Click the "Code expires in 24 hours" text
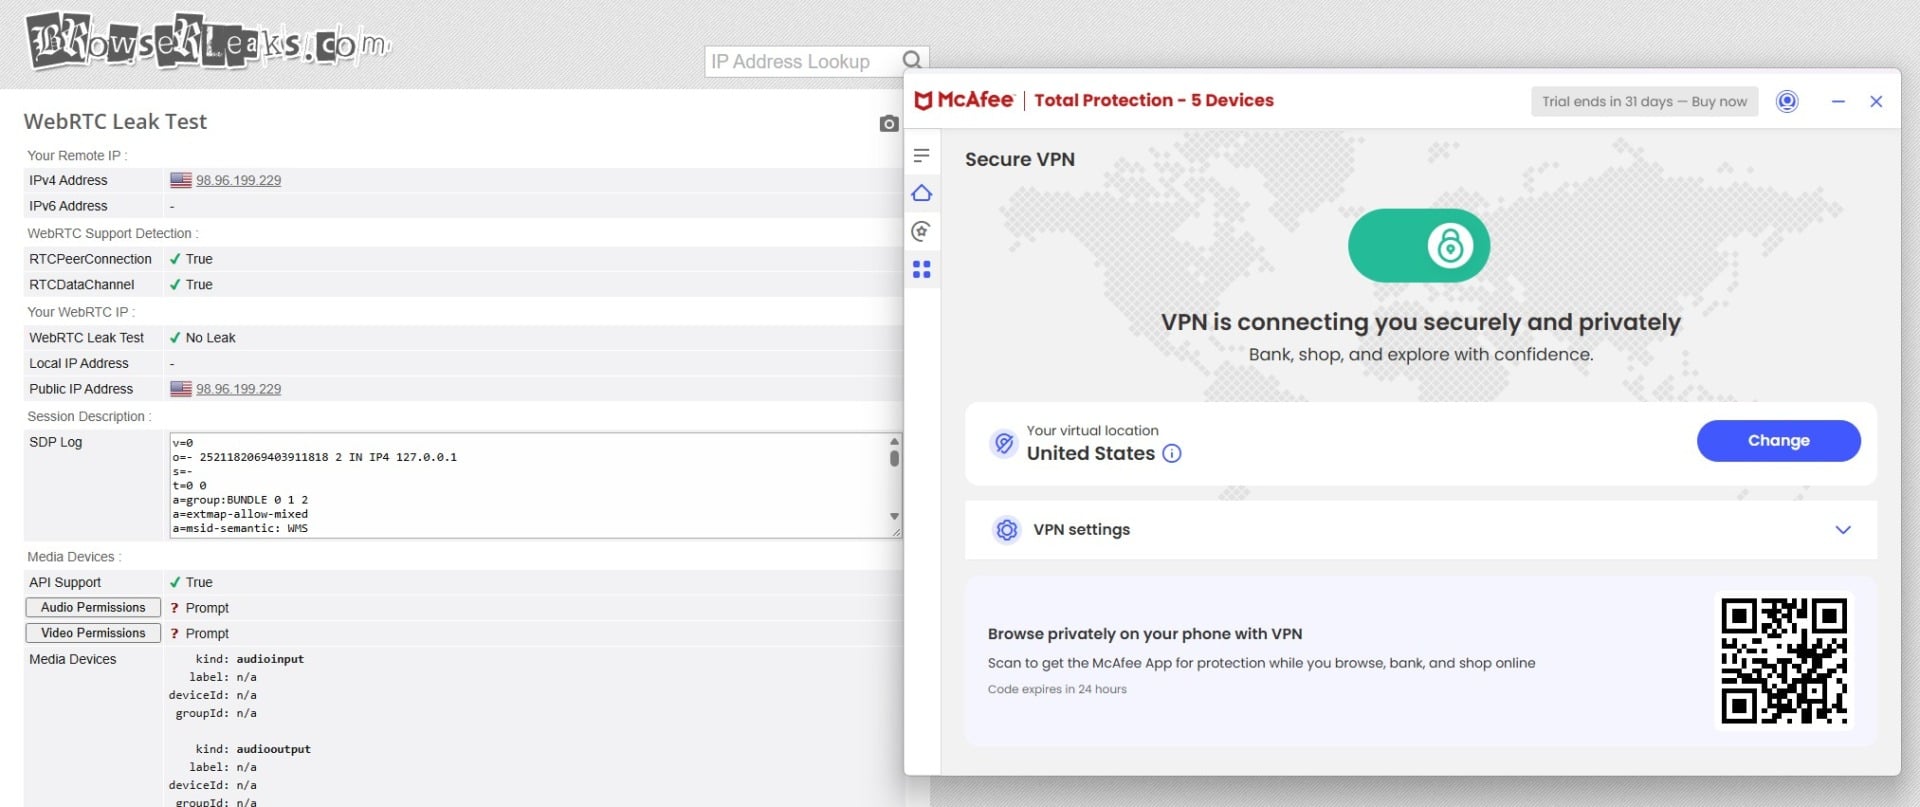The image size is (1920, 807). (1057, 689)
